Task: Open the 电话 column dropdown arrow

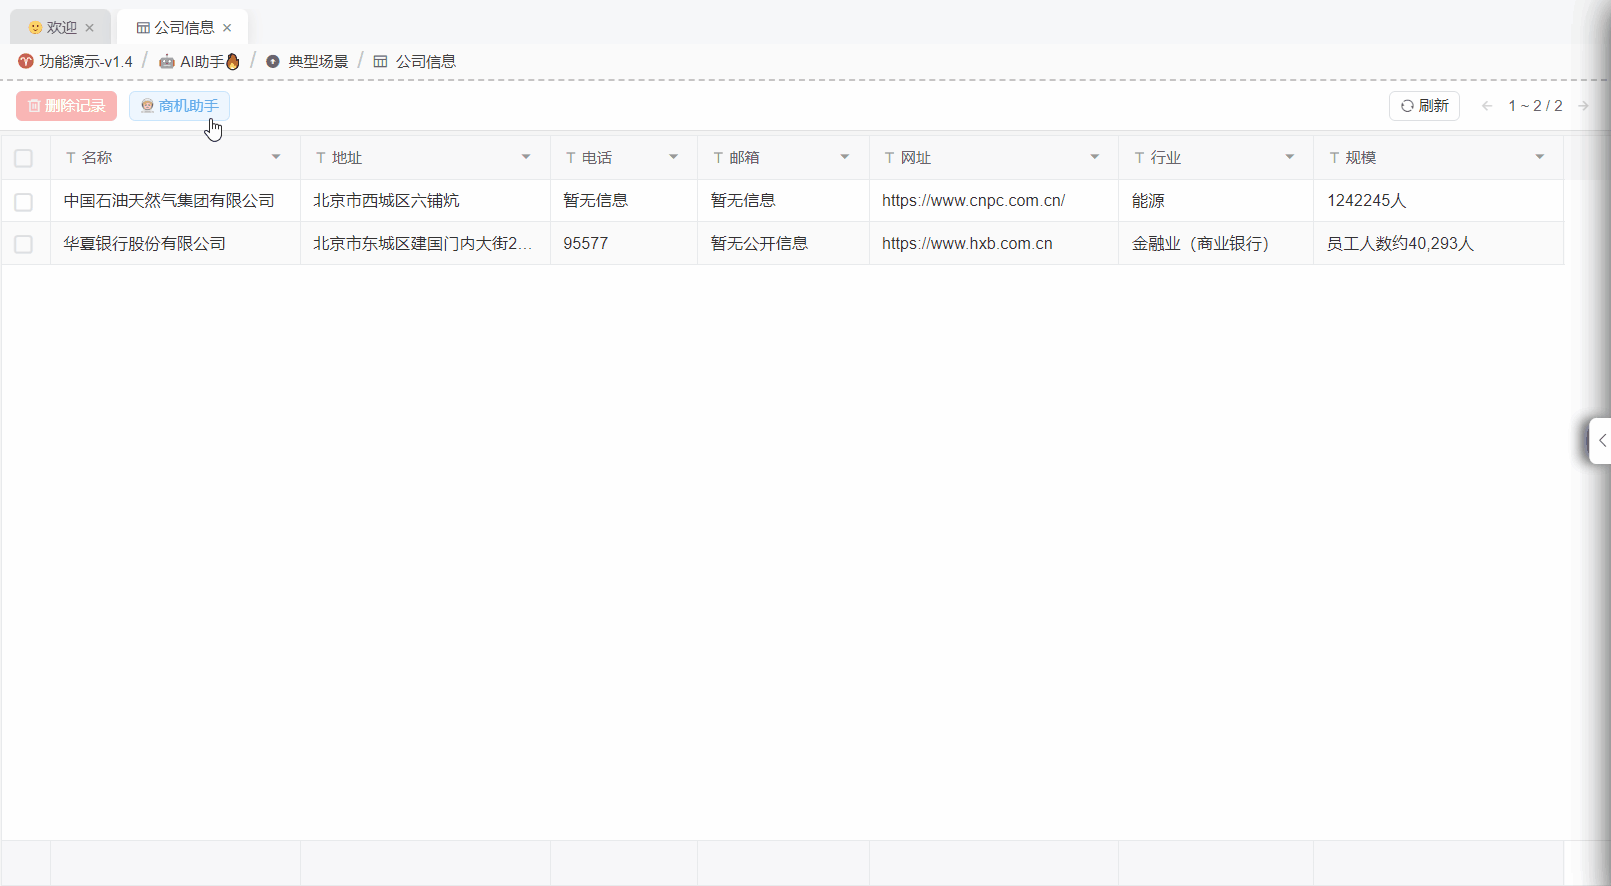Action: 673,157
